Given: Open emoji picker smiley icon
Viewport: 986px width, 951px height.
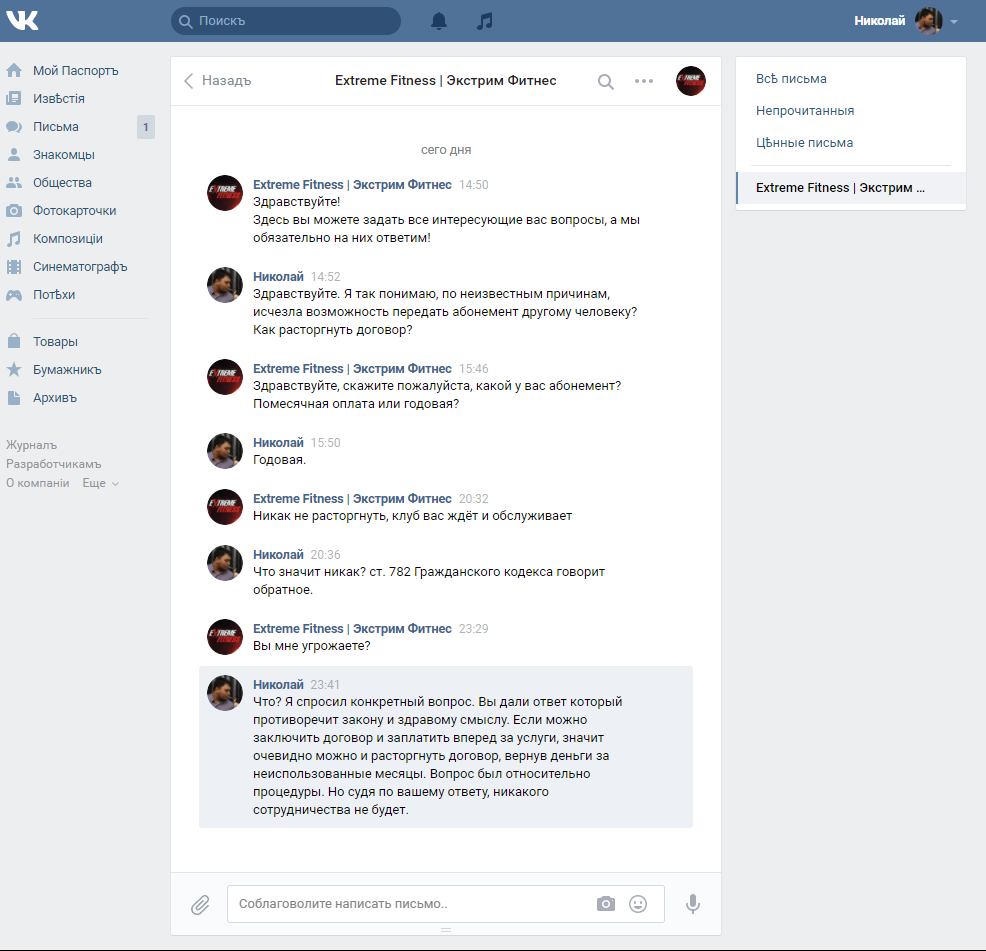Looking at the screenshot, I should pyautogui.click(x=638, y=904).
